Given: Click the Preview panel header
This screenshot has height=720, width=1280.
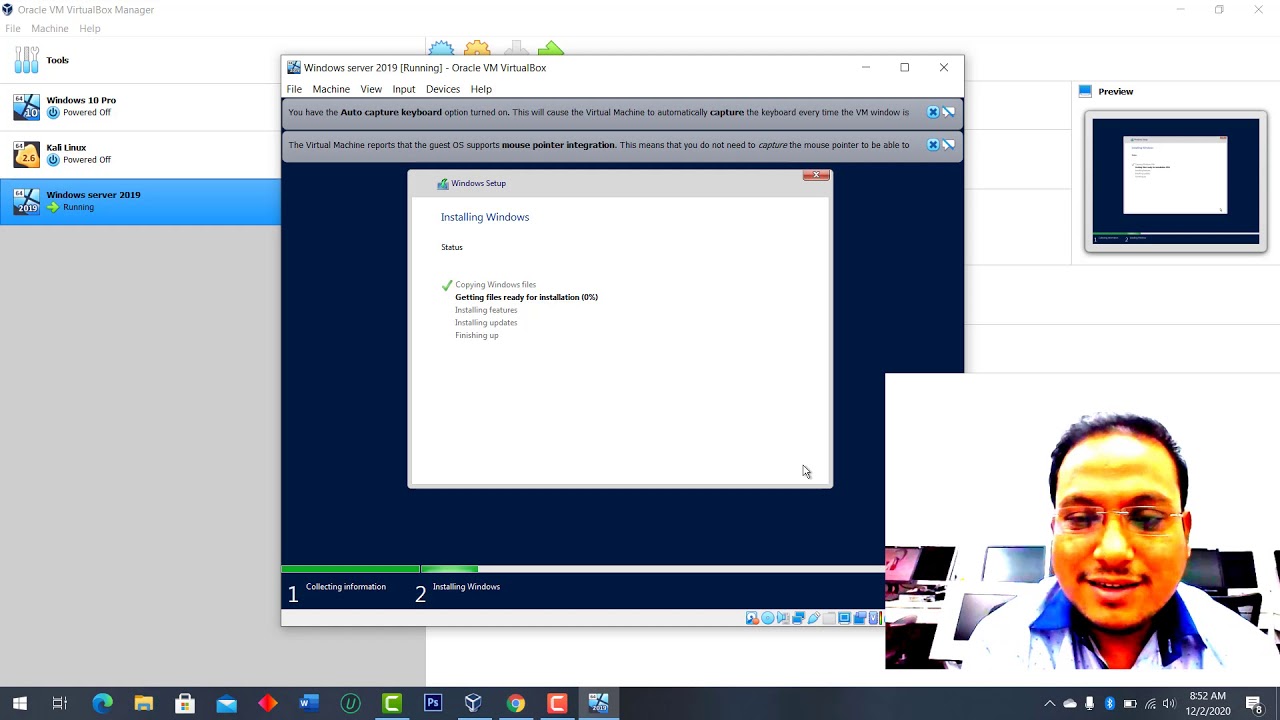Looking at the screenshot, I should tap(1115, 91).
